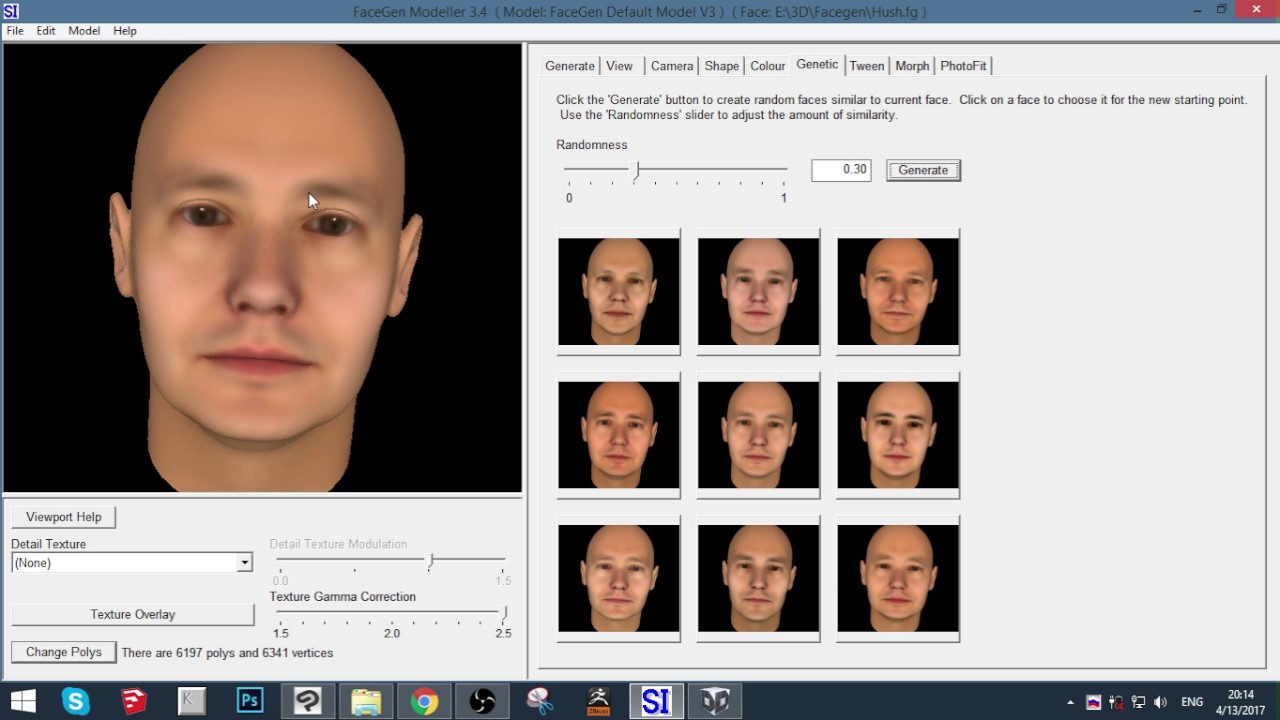Open File Explorer from the taskbar

coord(366,701)
